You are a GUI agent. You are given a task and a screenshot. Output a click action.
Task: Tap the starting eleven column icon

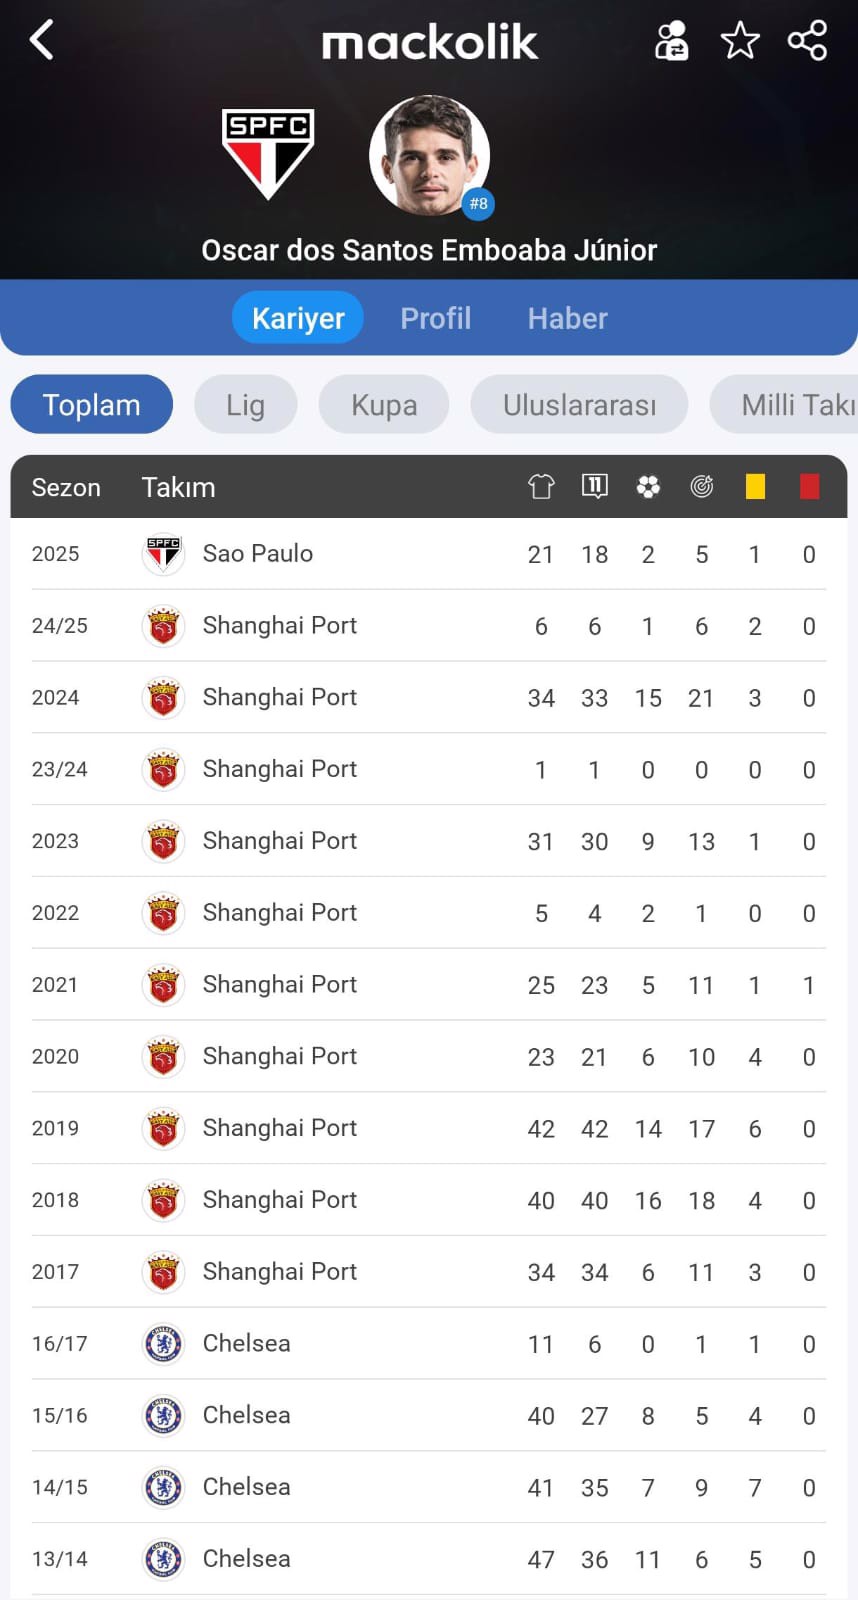595,486
